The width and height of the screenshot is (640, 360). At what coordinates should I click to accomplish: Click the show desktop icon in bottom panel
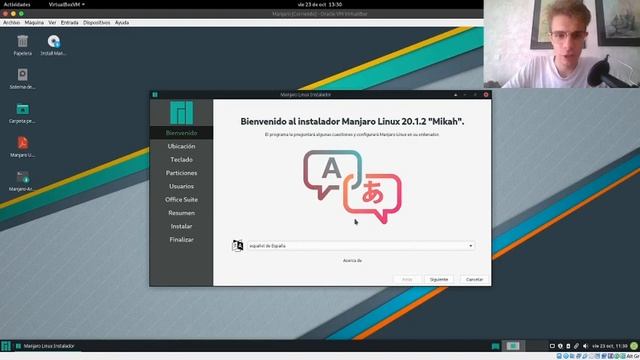[x=496, y=346]
